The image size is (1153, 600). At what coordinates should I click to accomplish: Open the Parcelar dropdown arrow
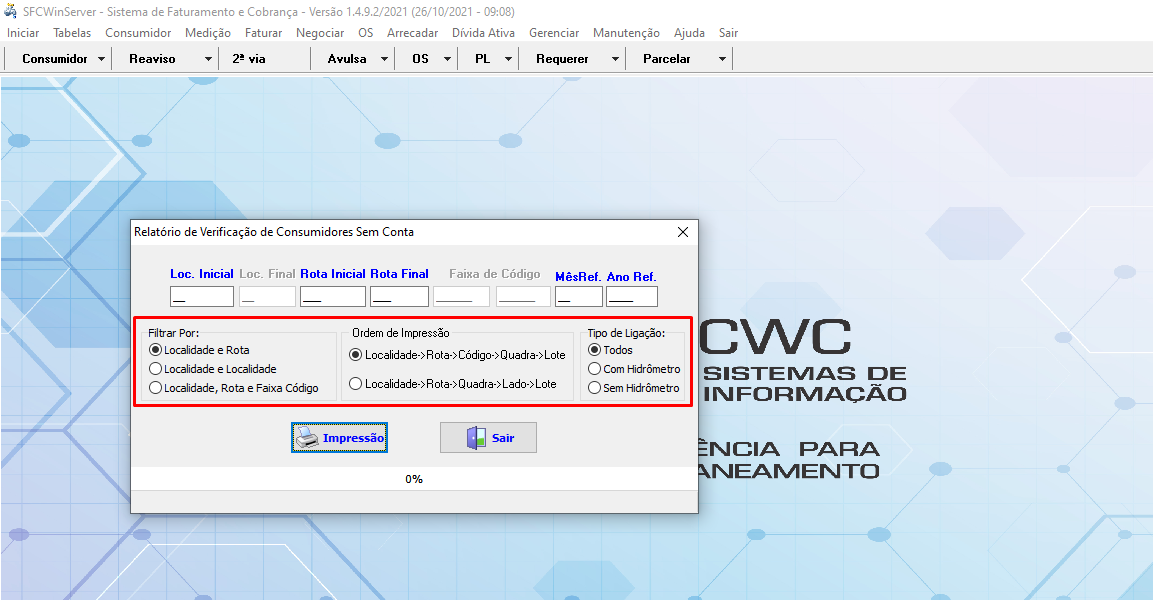pos(722,59)
